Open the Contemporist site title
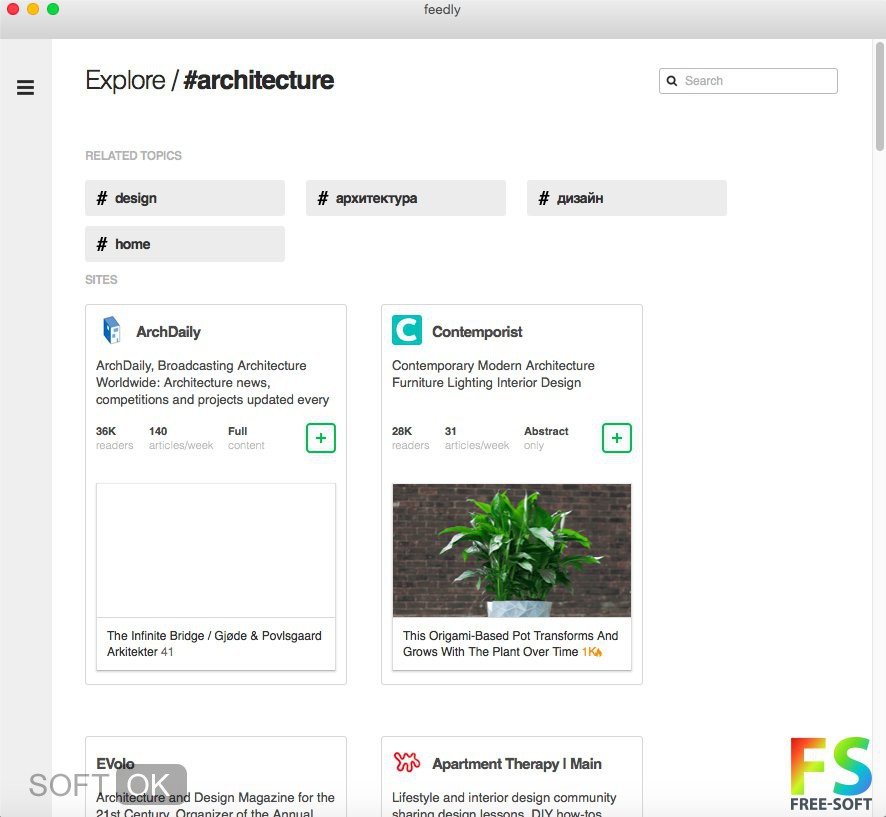 [477, 332]
